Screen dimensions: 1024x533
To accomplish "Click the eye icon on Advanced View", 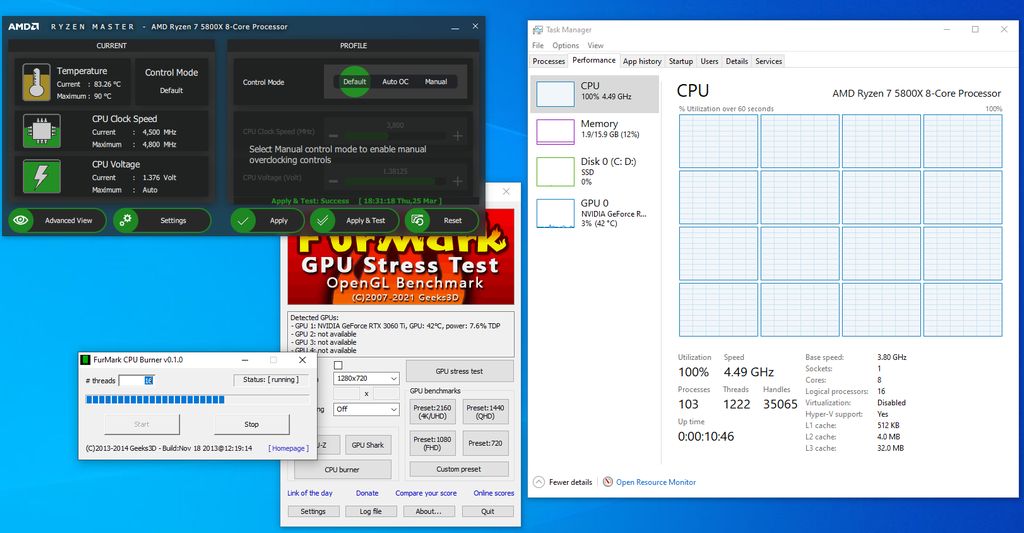I will tap(21, 220).
